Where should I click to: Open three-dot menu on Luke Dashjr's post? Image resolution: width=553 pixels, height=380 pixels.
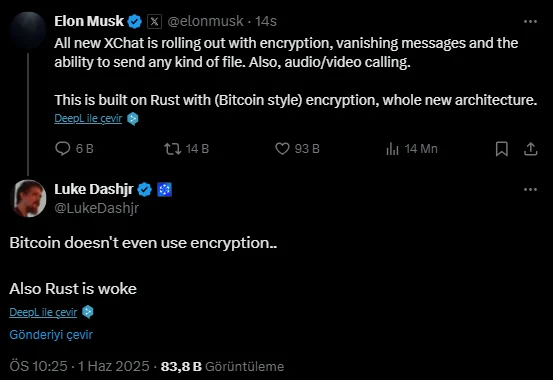point(530,189)
